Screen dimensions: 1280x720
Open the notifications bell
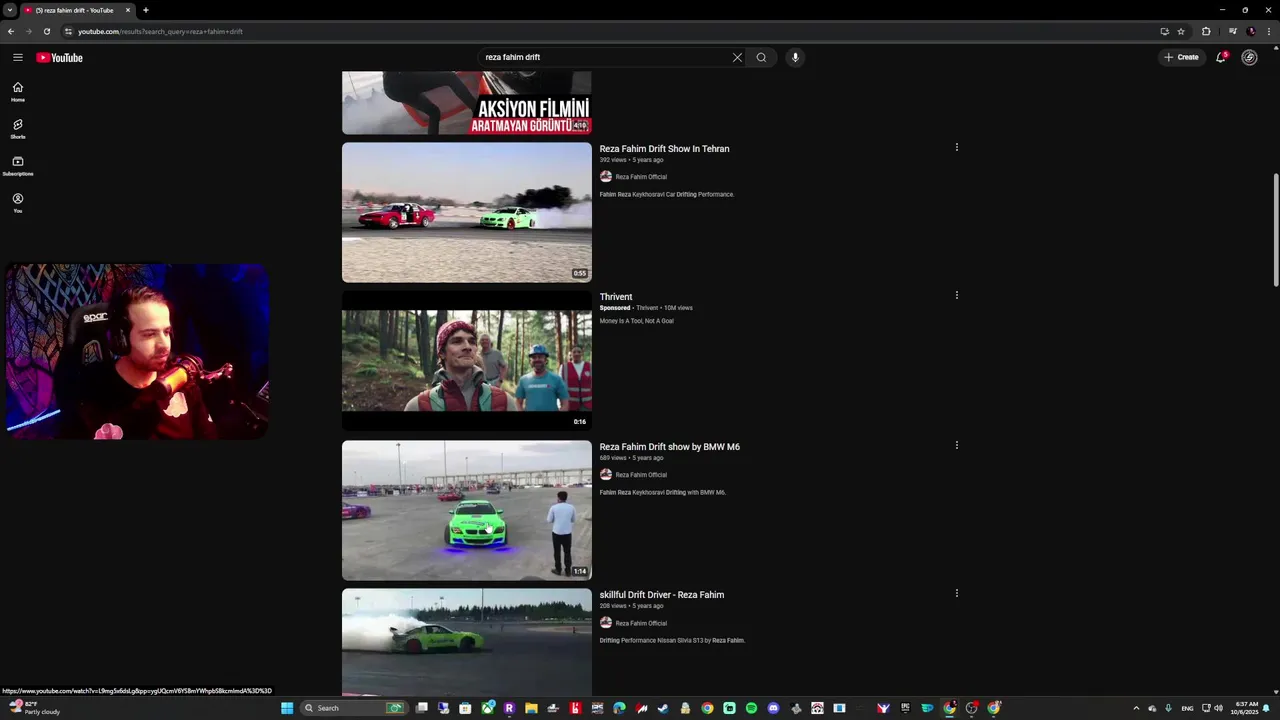[1221, 57]
